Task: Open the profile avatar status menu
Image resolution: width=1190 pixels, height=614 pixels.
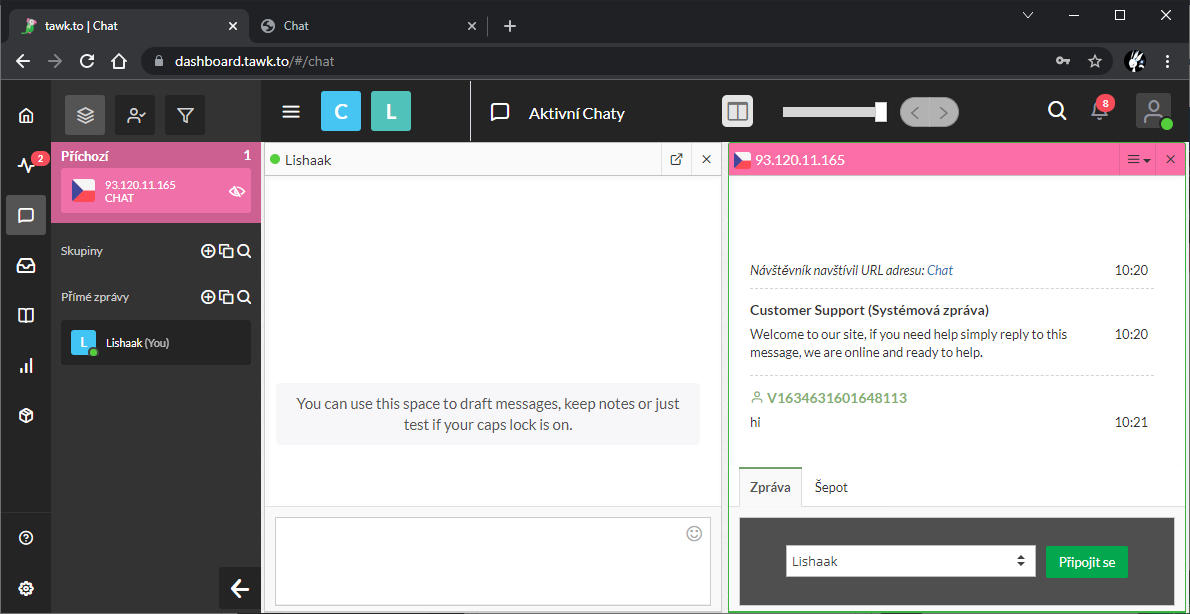Action: point(1153,111)
